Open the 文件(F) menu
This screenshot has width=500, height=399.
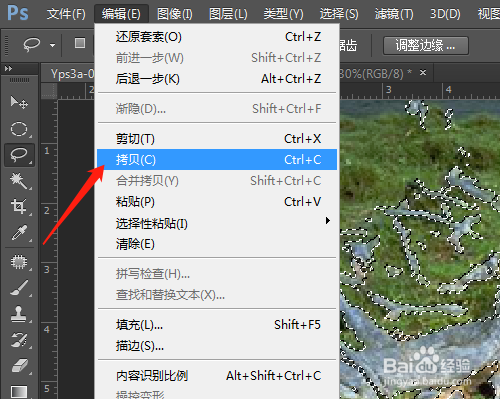coord(66,14)
